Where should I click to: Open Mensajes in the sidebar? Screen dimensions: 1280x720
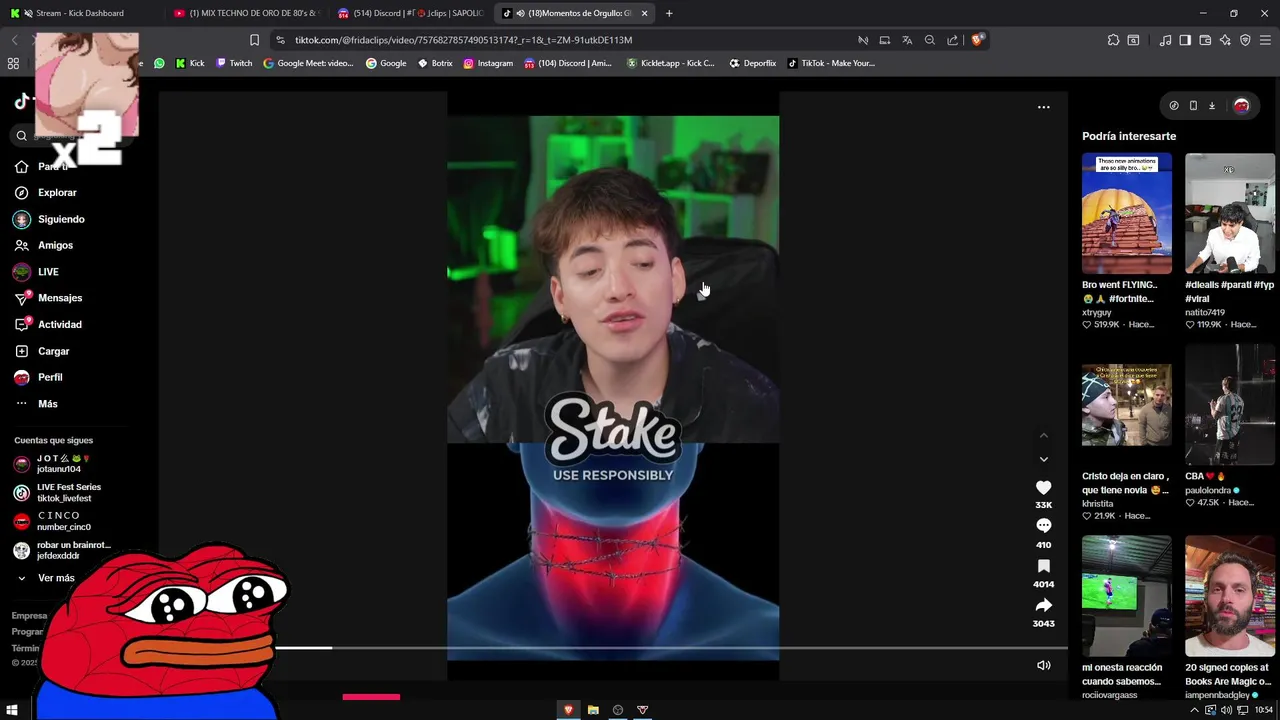48,298
